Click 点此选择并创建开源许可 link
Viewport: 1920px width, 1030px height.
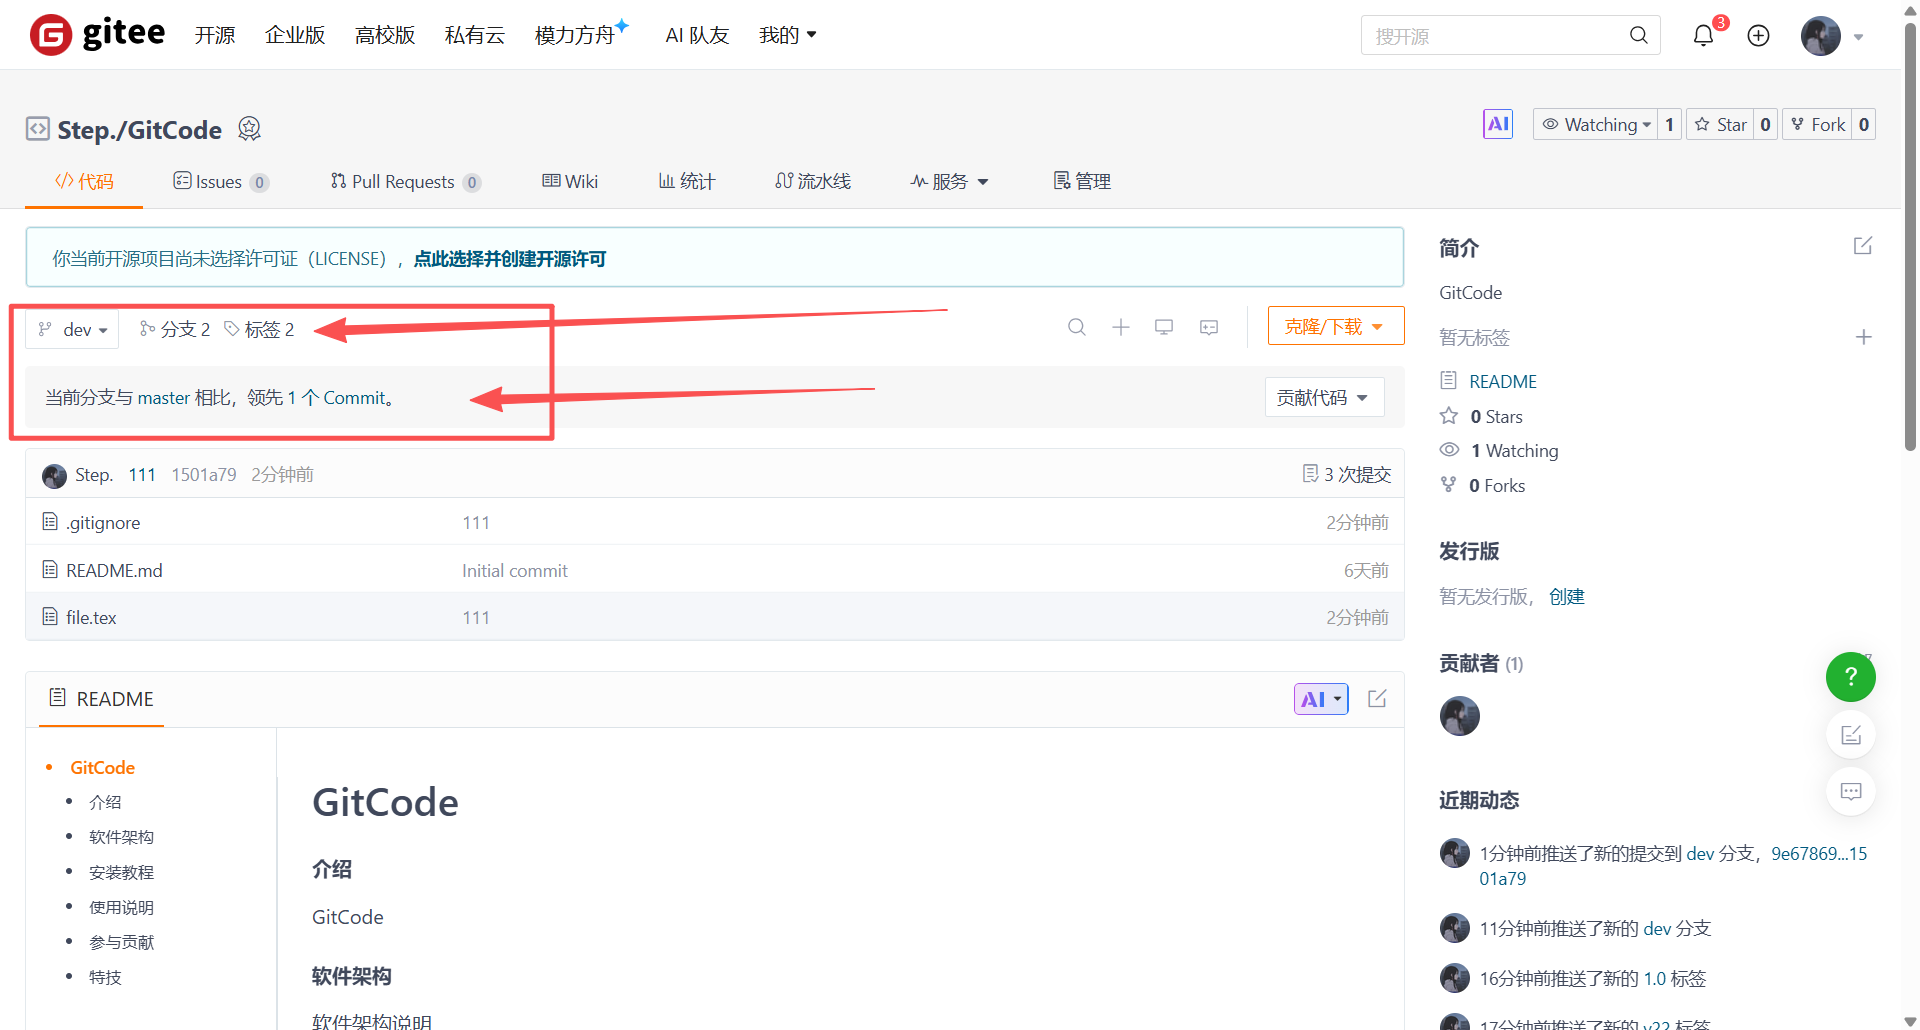[510, 259]
